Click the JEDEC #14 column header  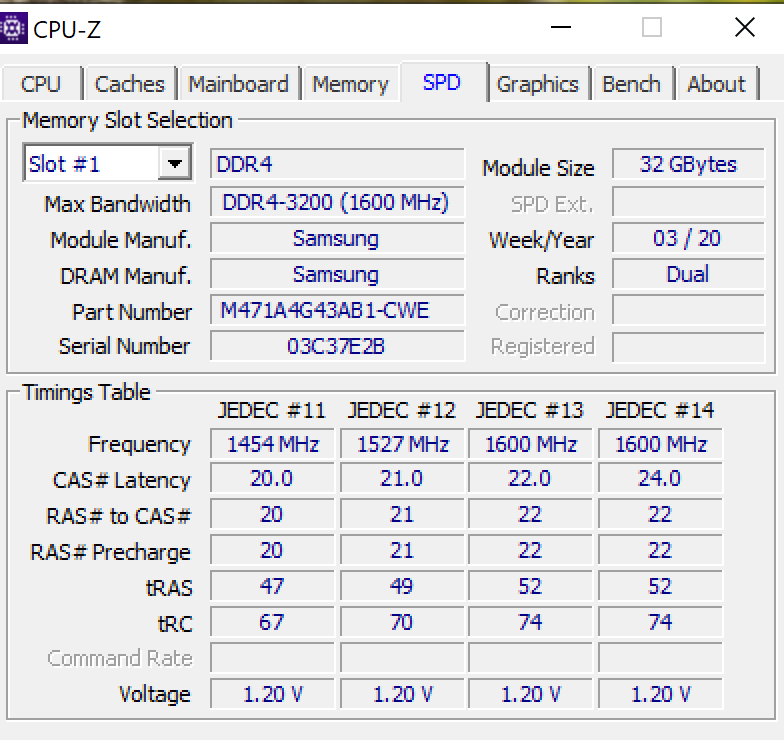[x=660, y=410]
